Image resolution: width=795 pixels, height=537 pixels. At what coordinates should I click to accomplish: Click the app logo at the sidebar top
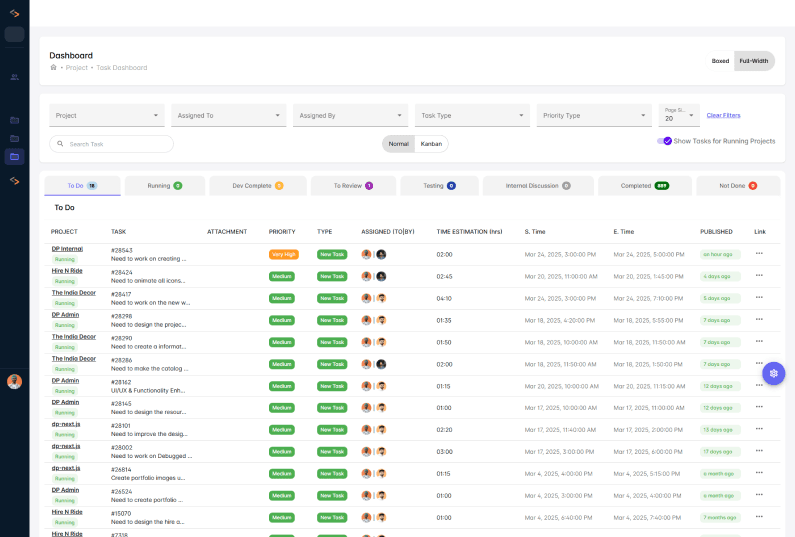[14, 11]
